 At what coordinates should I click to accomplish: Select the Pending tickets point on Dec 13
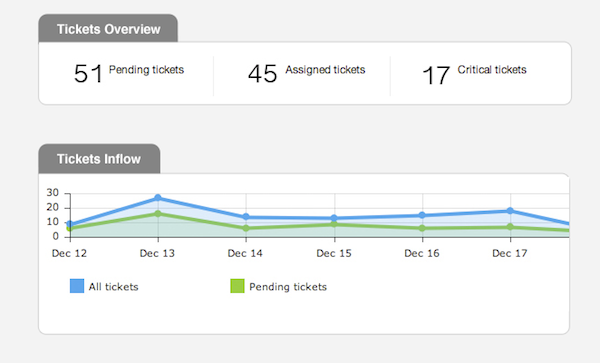click(x=158, y=213)
